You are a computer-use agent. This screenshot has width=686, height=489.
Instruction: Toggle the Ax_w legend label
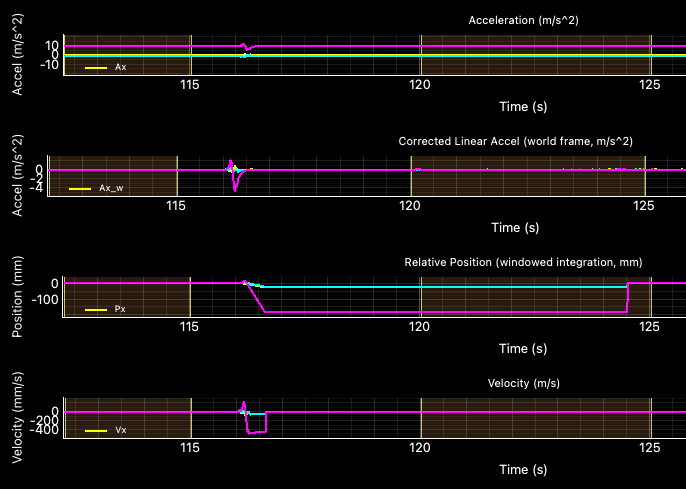111,189
